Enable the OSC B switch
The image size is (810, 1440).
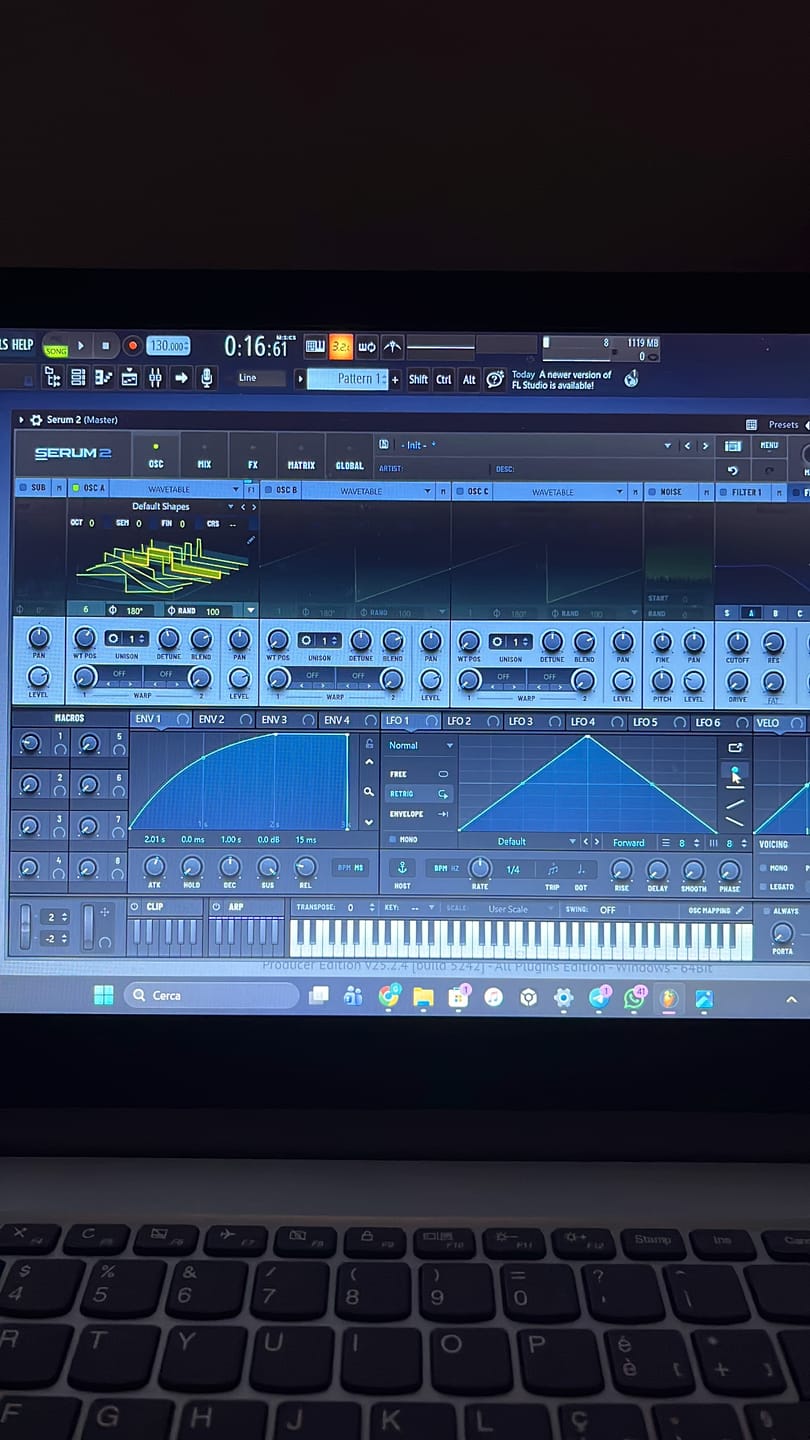268,490
